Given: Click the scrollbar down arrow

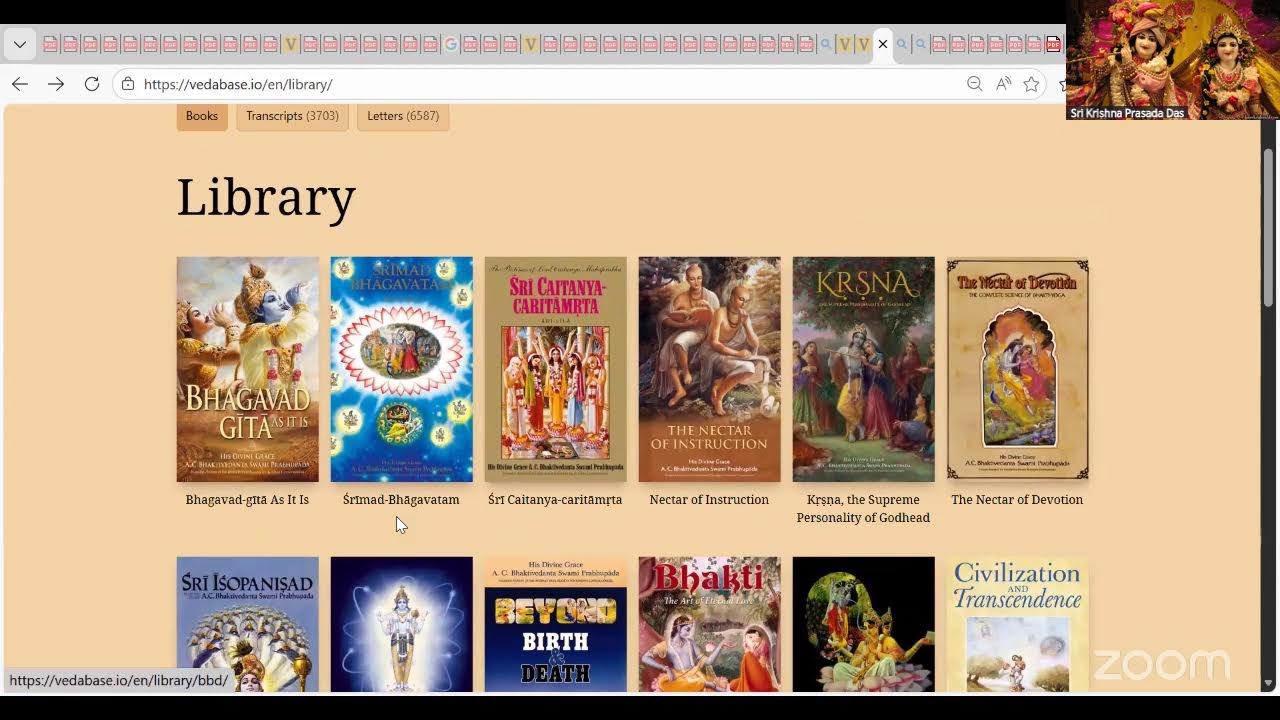Looking at the screenshot, I should coord(1269,684).
